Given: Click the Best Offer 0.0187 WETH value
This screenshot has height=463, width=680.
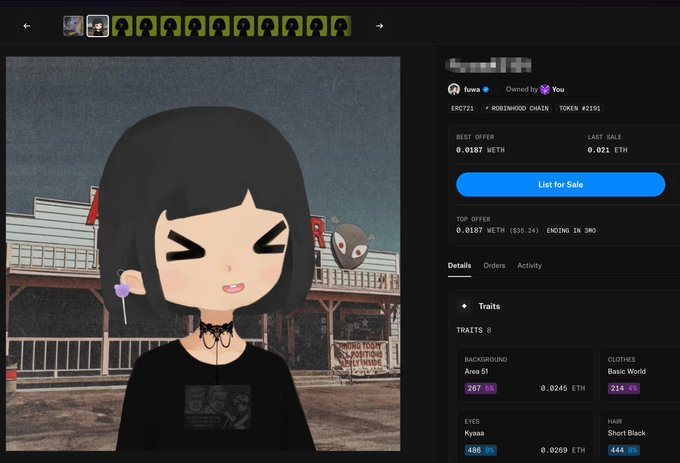Looking at the screenshot, I should pos(481,150).
